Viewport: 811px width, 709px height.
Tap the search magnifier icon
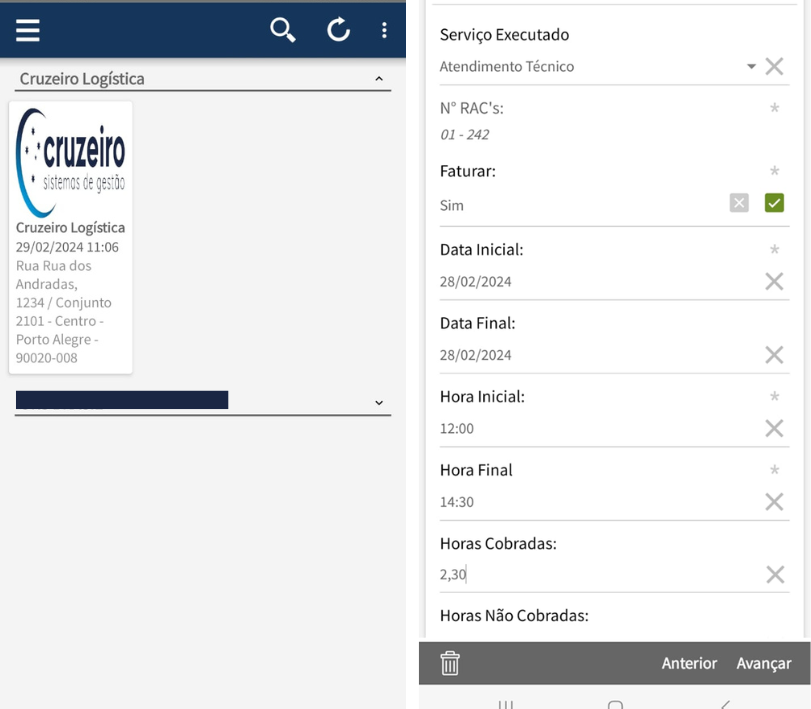click(x=283, y=31)
